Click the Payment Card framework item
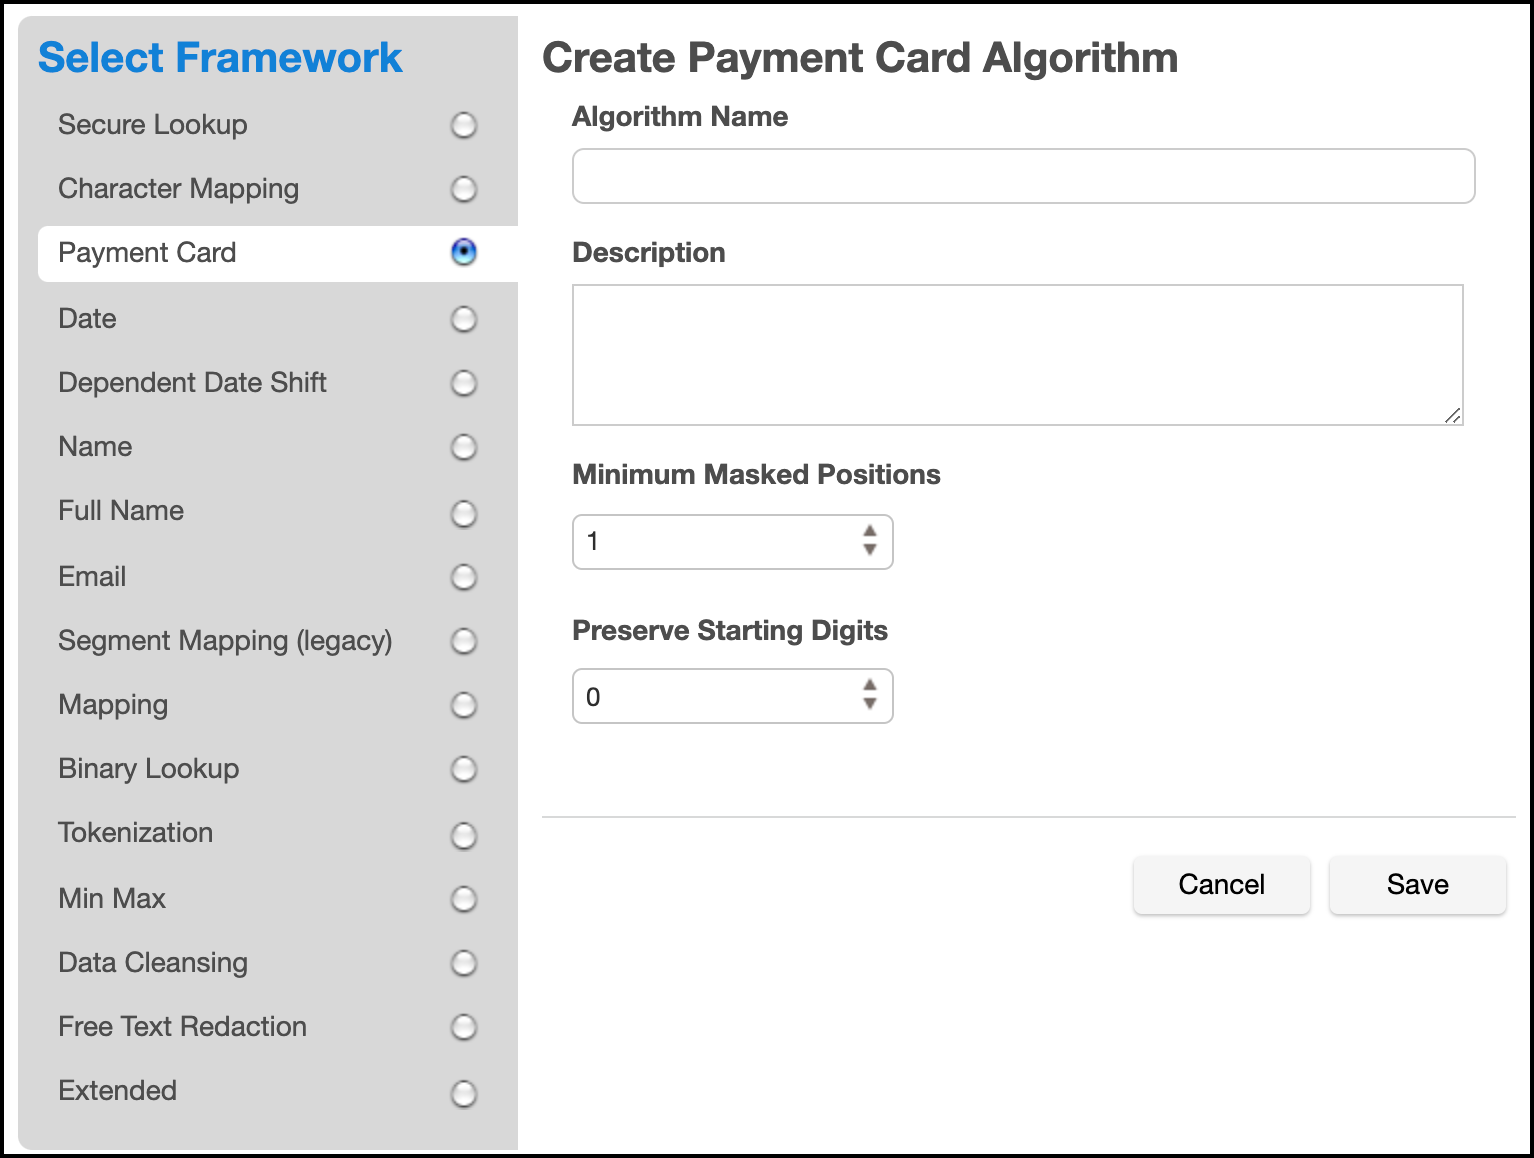The width and height of the screenshot is (1534, 1158). pyautogui.click(x=148, y=253)
